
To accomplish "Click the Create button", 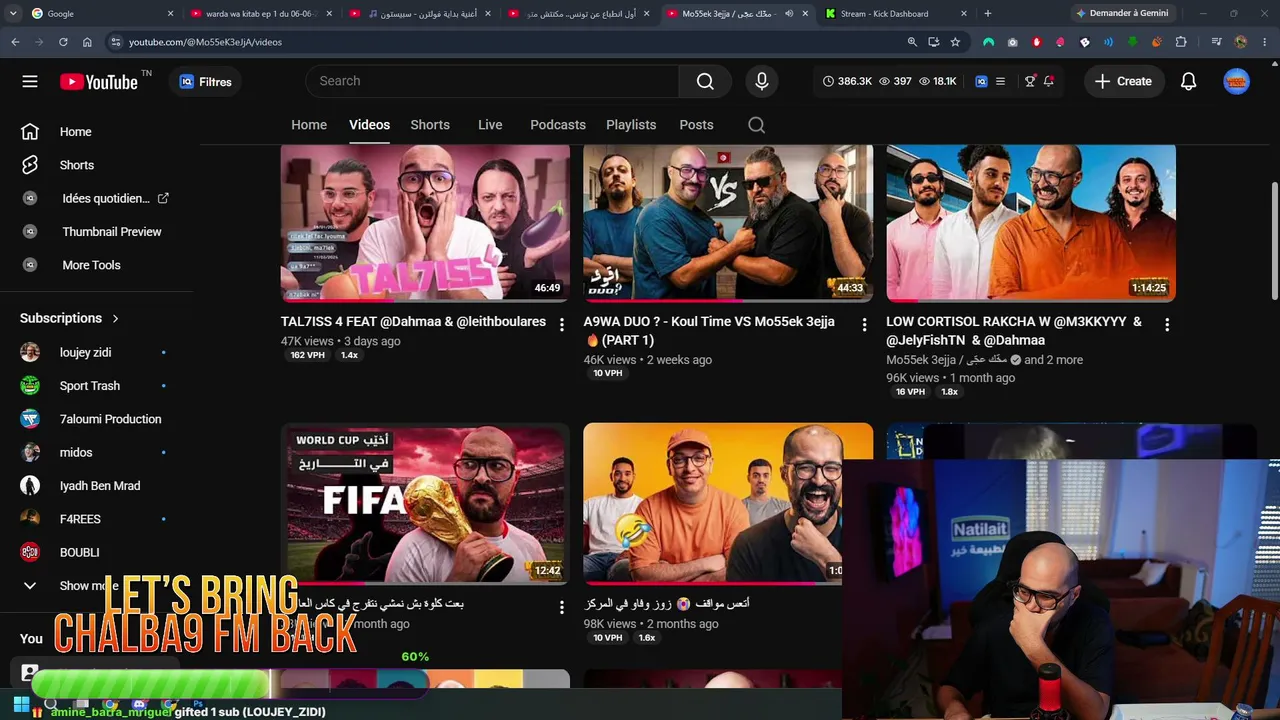I will pos(1123,82).
